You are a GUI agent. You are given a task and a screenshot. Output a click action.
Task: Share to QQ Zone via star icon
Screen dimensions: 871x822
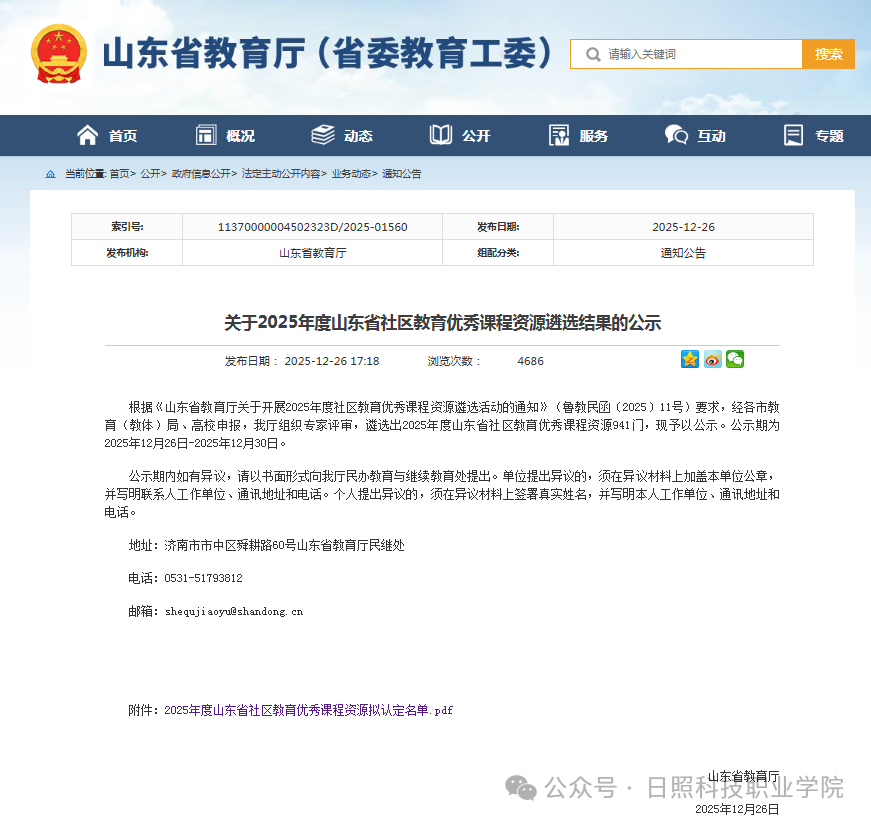click(x=689, y=359)
